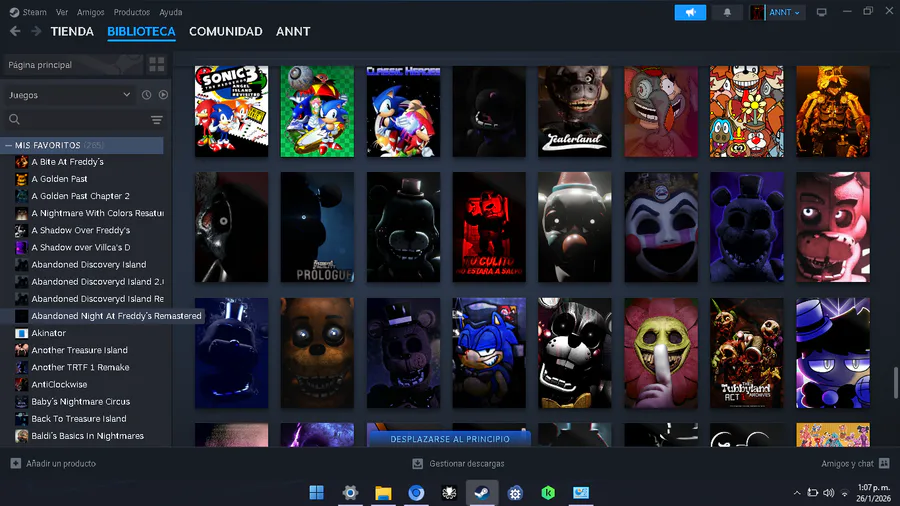This screenshot has height=506, width=900.
Task: Show hidden system tray icons
Action: pos(797,493)
